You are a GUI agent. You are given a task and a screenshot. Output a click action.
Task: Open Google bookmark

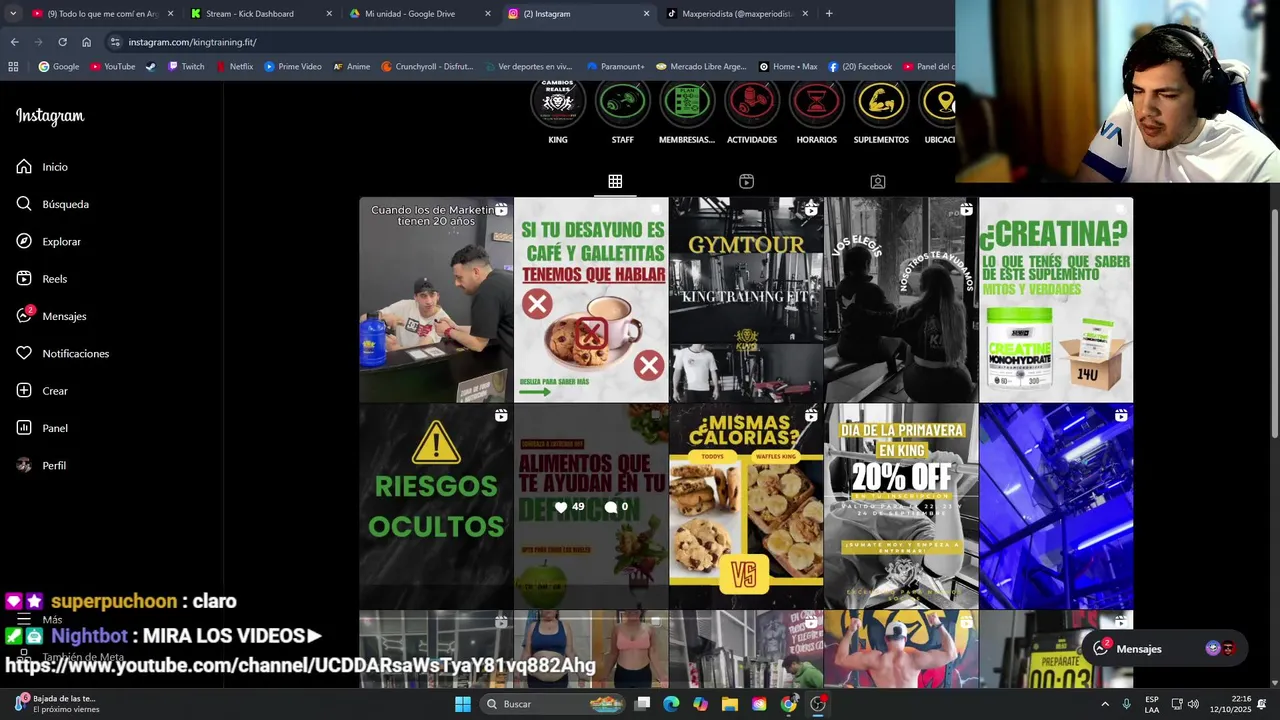point(58,67)
